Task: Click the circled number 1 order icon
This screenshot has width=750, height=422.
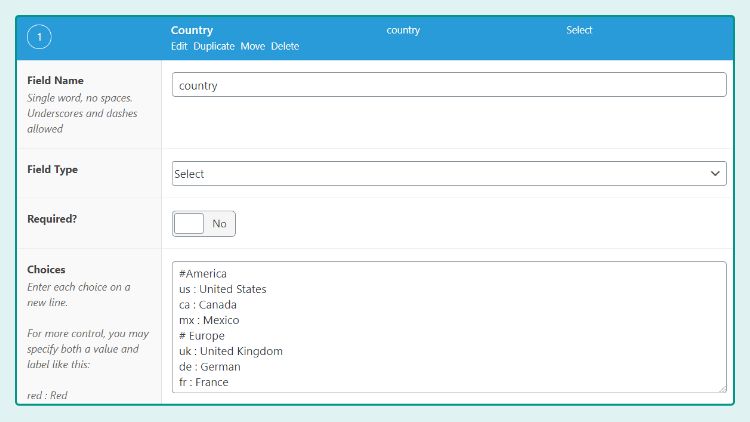Action: click(39, 38)
